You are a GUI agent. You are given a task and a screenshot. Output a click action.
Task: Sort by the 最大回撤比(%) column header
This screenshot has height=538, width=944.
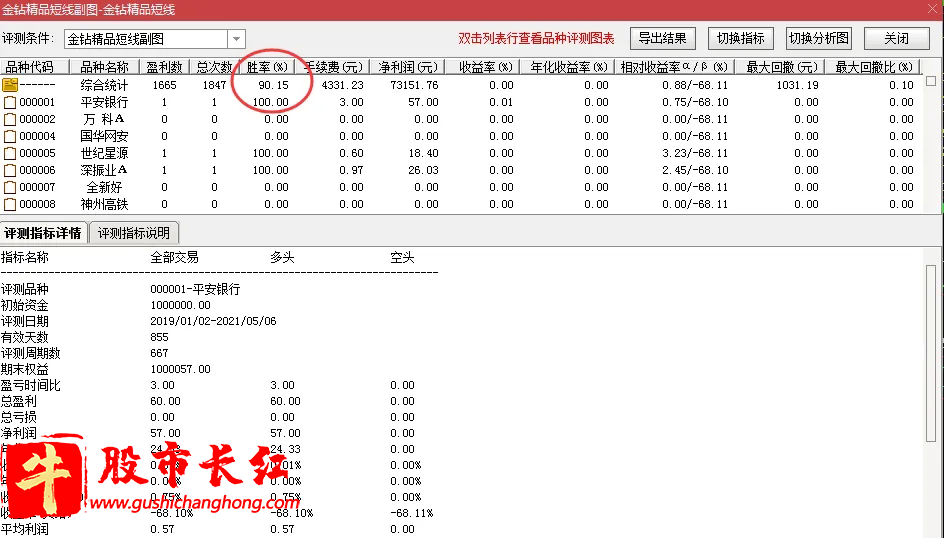tap(873, 67)
